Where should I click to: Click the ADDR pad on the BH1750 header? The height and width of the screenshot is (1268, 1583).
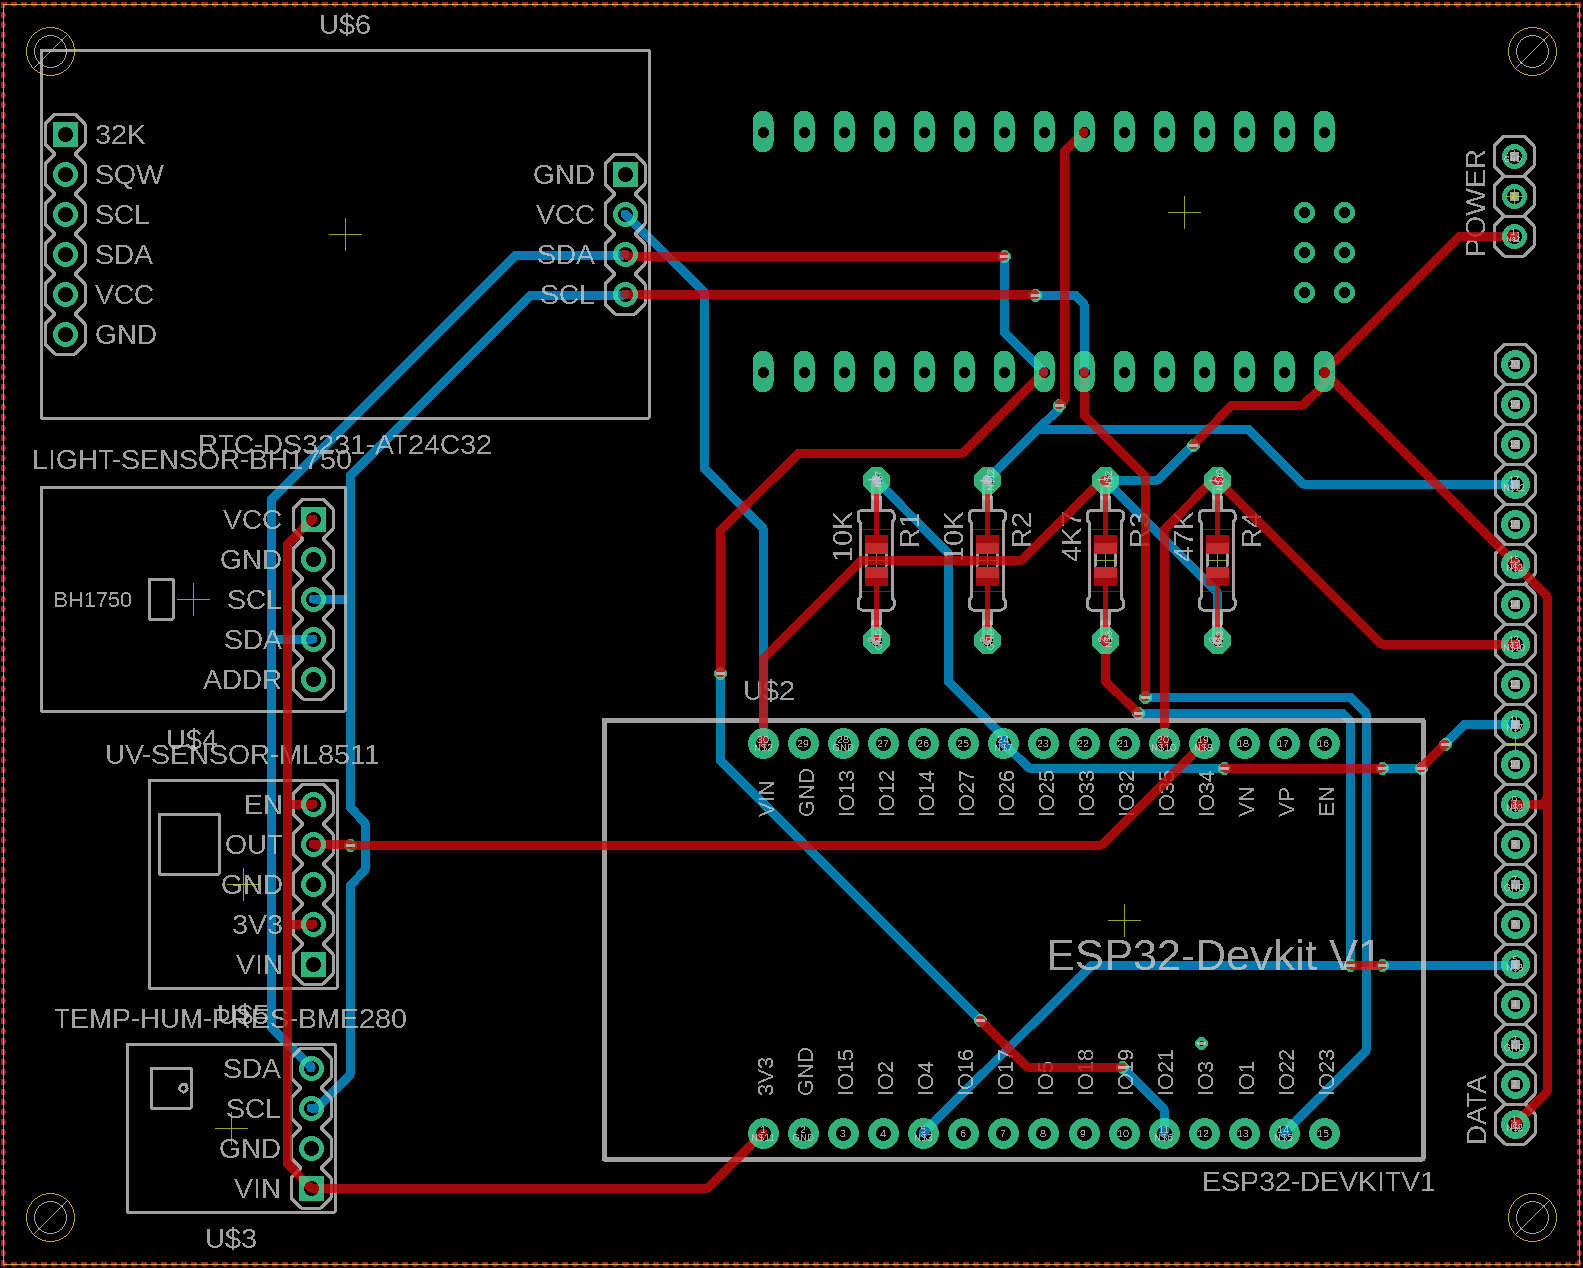[313, 679]
